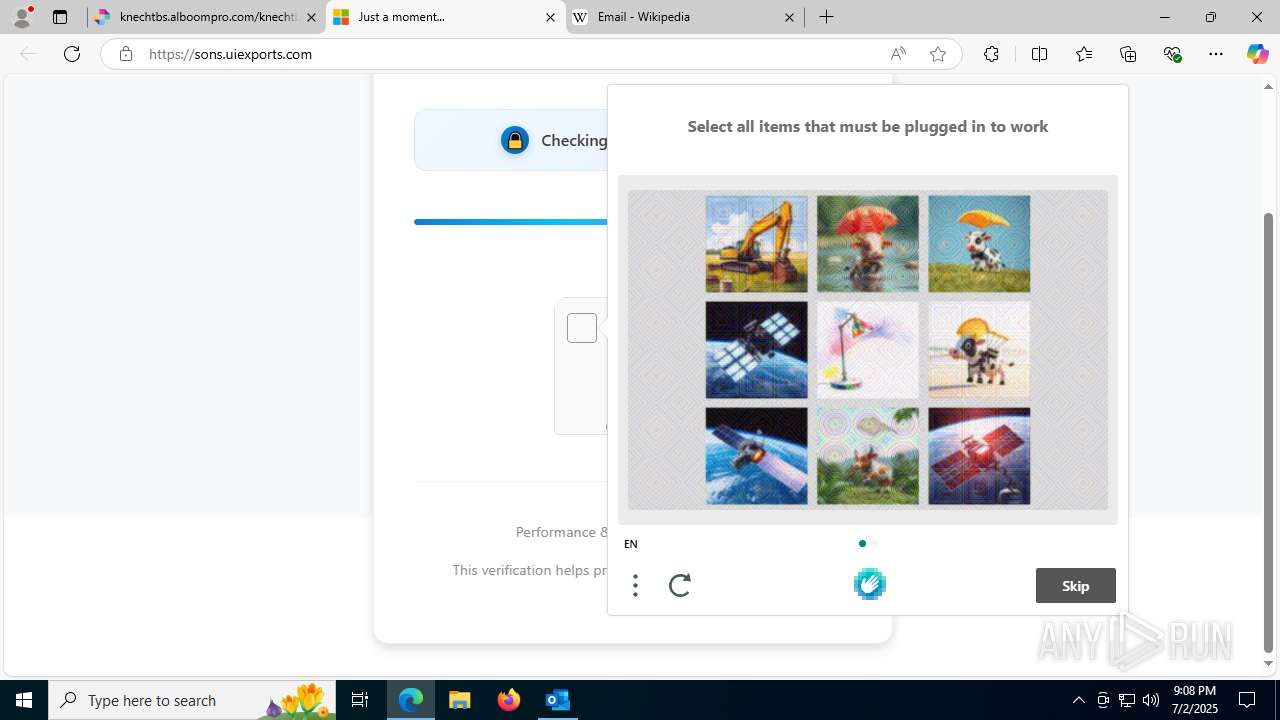Select the rainbow desk lamp tile
This screenshot has width=1280, height=720.
coord(867,350)
